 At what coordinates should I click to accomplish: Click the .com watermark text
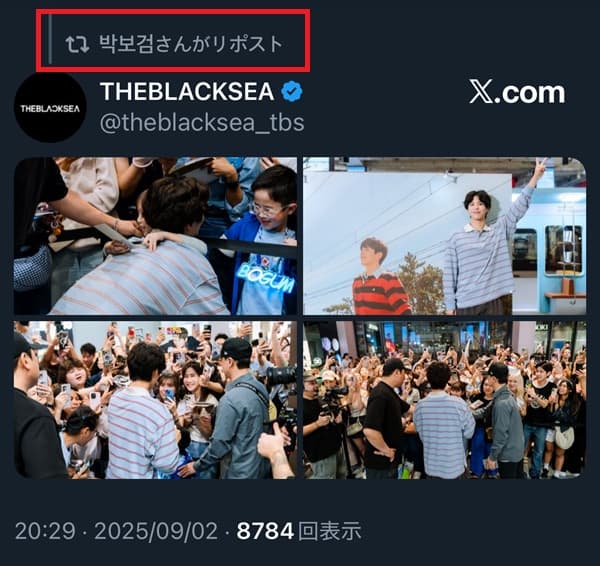[530, 93]
